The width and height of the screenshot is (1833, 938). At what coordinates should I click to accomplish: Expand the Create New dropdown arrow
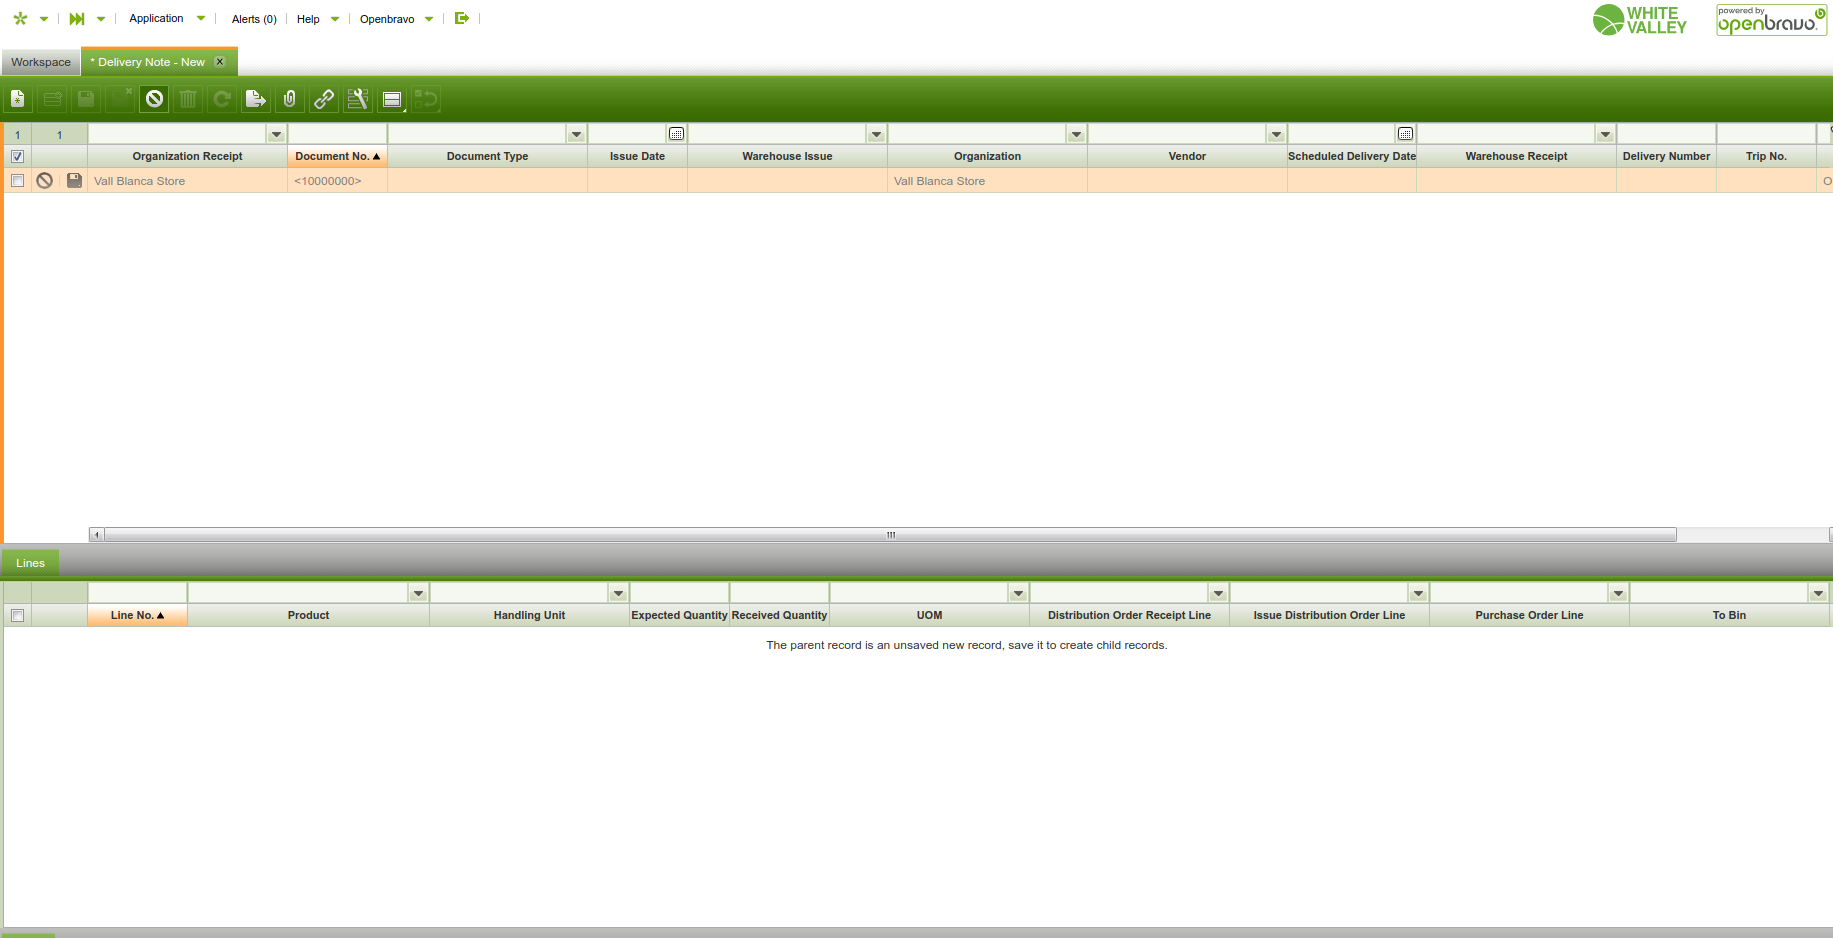[x=44, y=19]
